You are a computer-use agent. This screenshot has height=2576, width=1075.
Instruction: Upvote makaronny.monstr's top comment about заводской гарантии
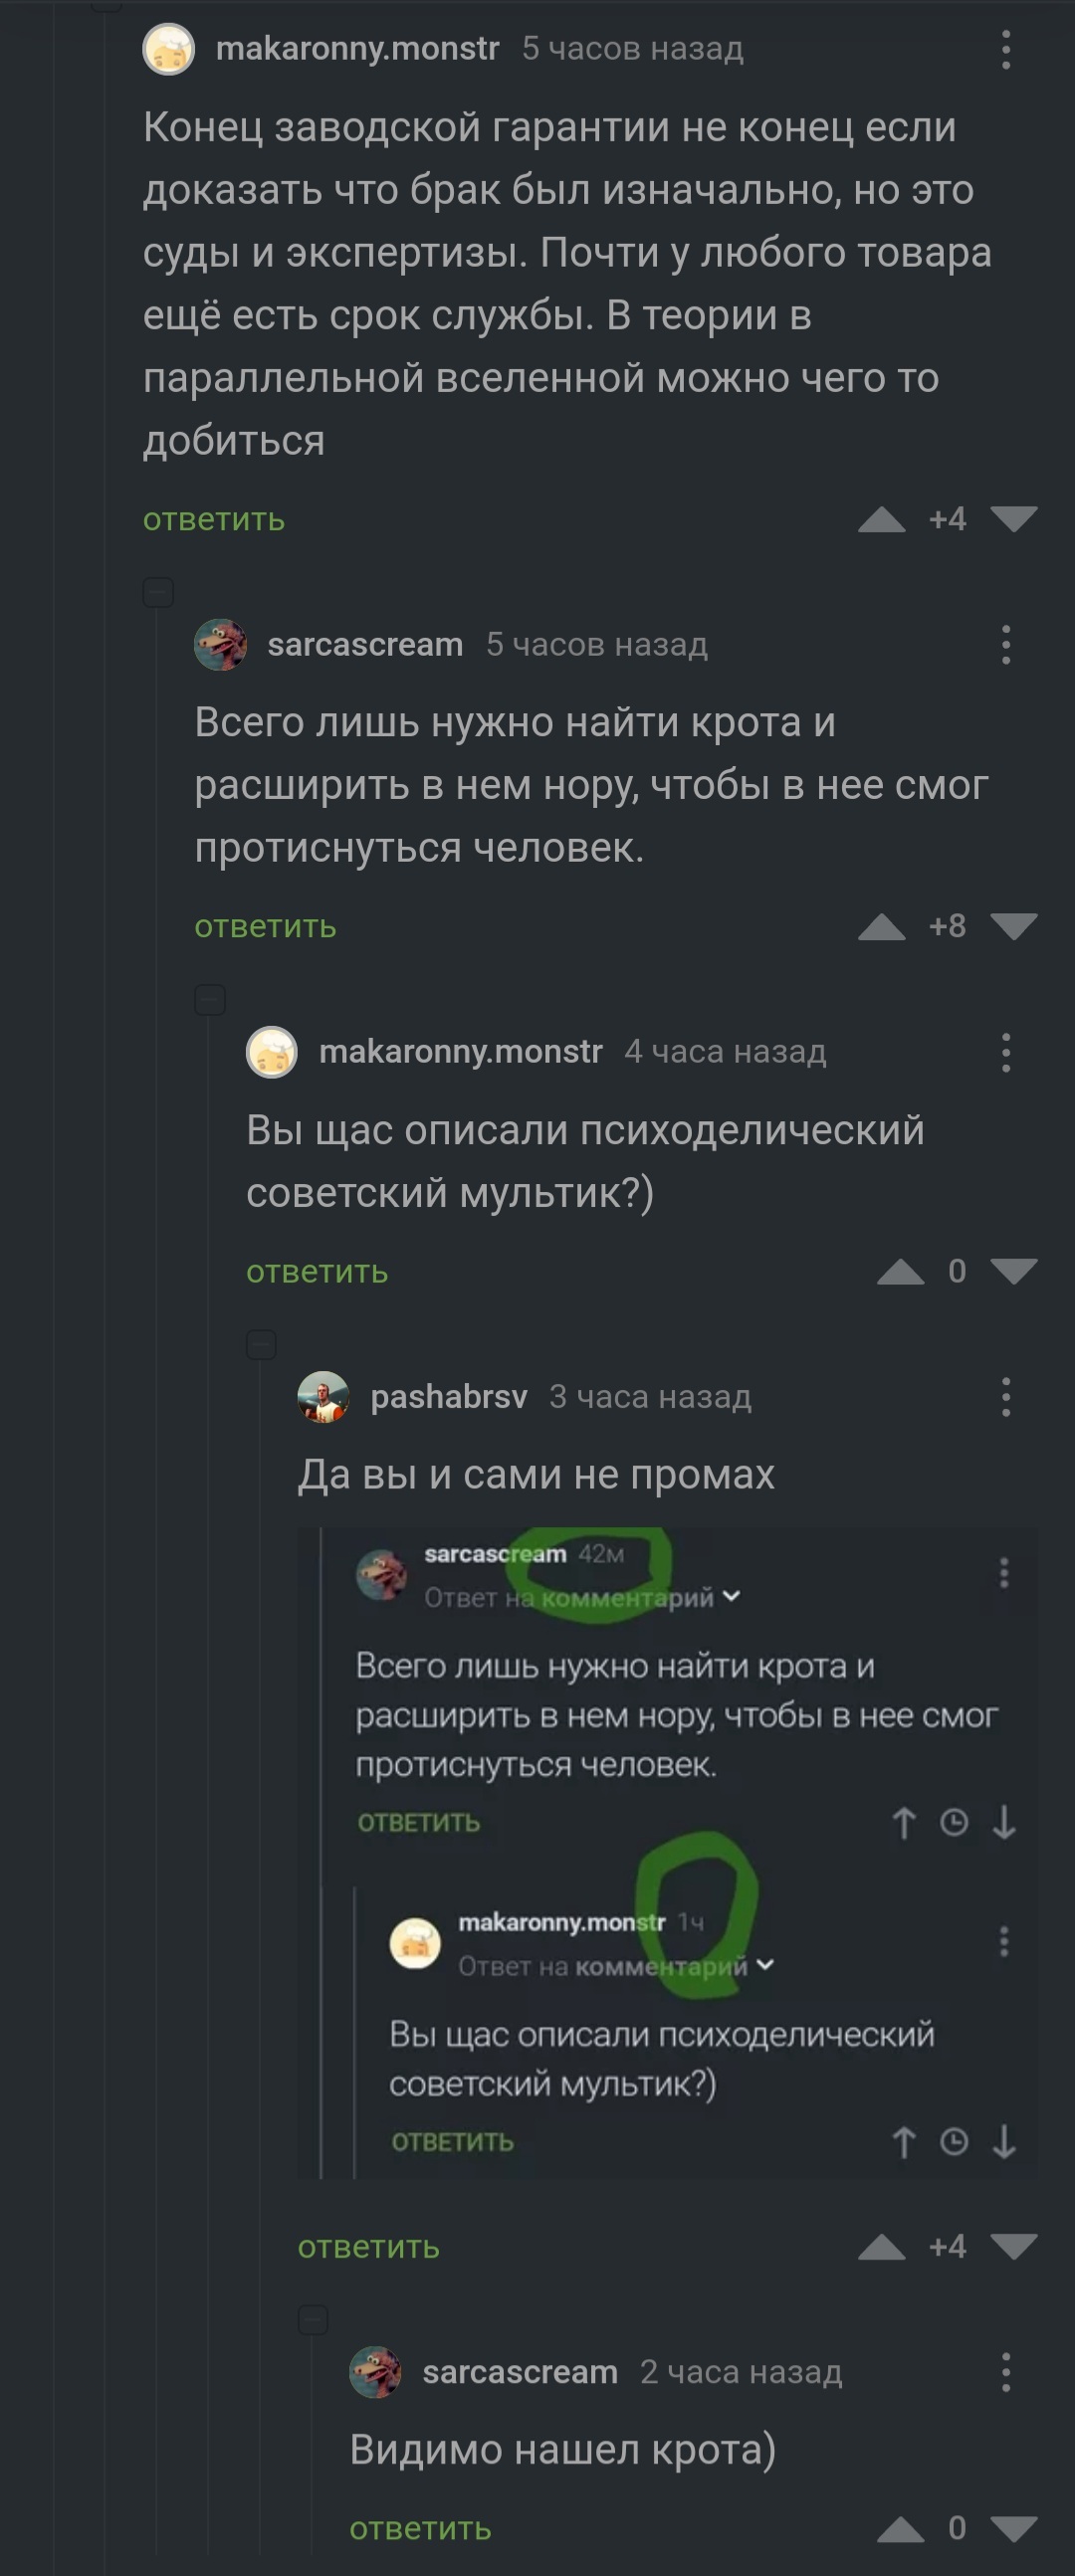coord(881,519)
